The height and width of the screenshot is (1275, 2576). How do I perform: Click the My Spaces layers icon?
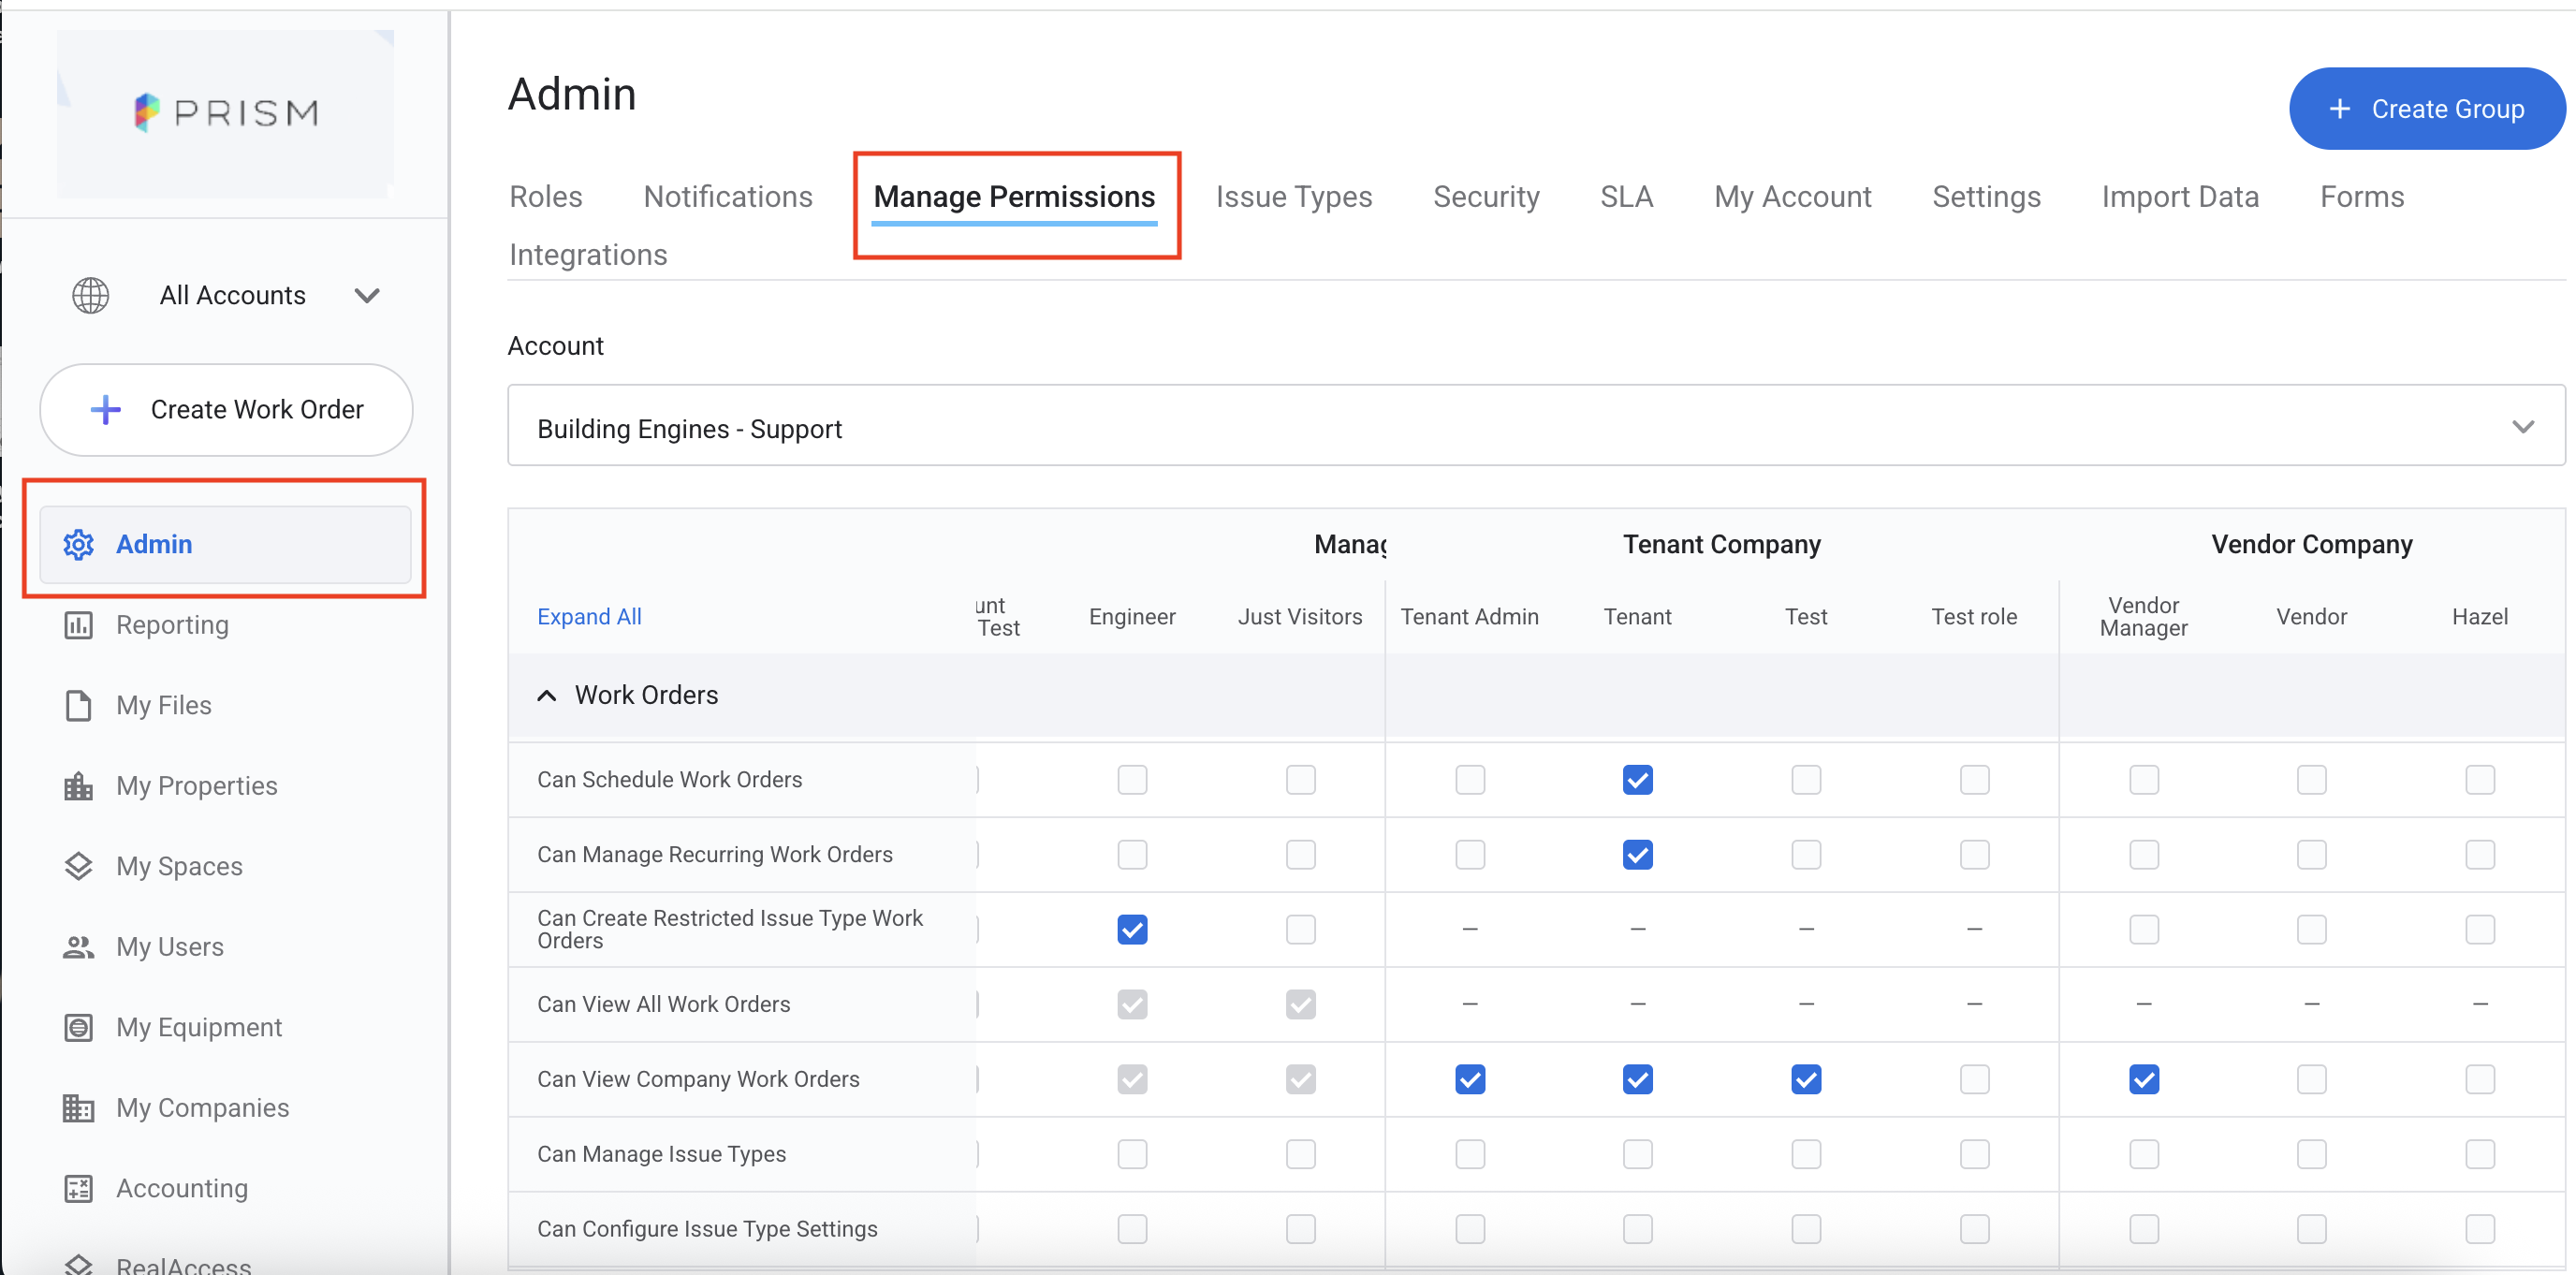tap(78, 866)
